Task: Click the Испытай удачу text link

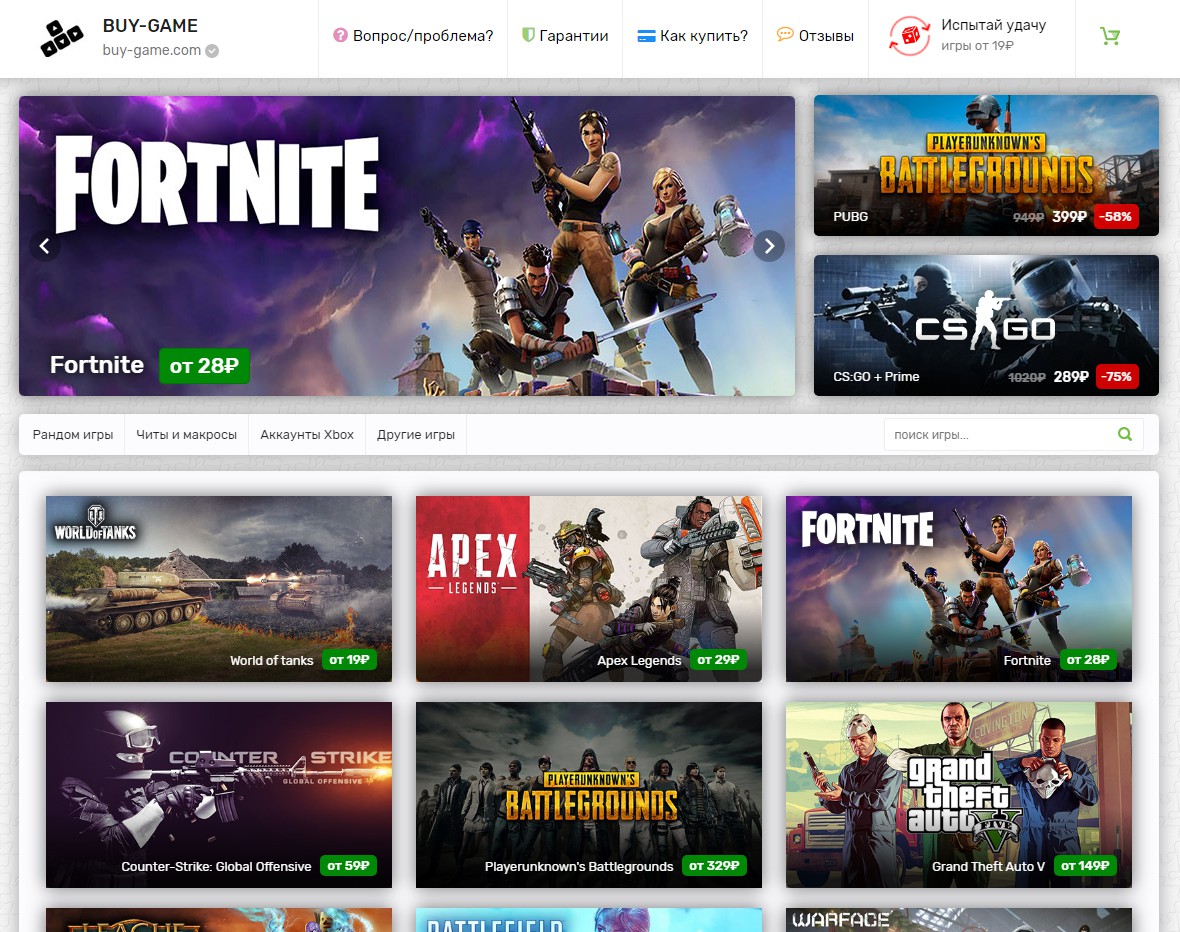Action: tap(993, 25)
